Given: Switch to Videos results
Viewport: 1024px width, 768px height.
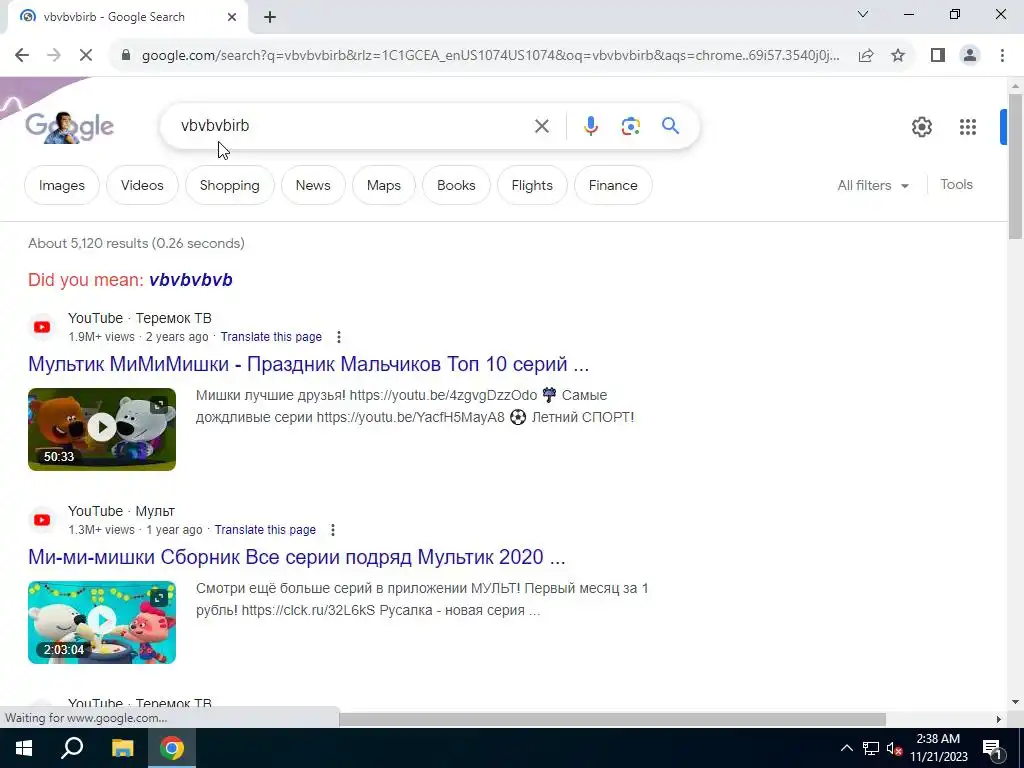Looking at the screenshot, I should (x=142, y=185).
